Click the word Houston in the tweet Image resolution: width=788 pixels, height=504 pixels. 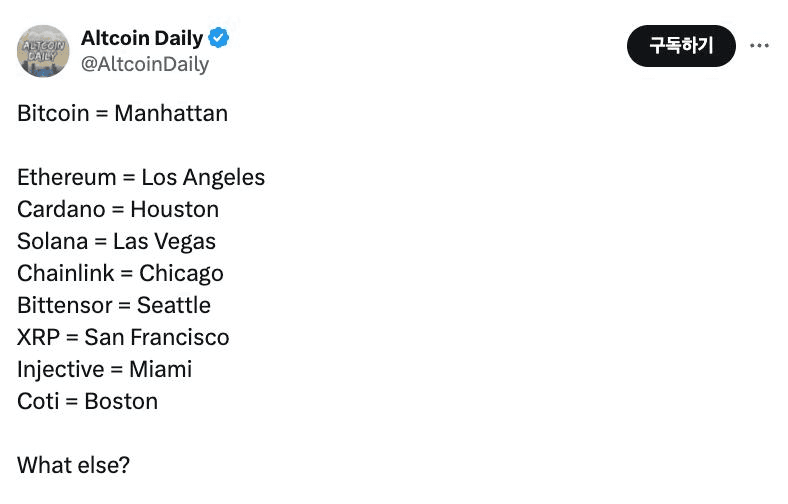tap(175, 209)
